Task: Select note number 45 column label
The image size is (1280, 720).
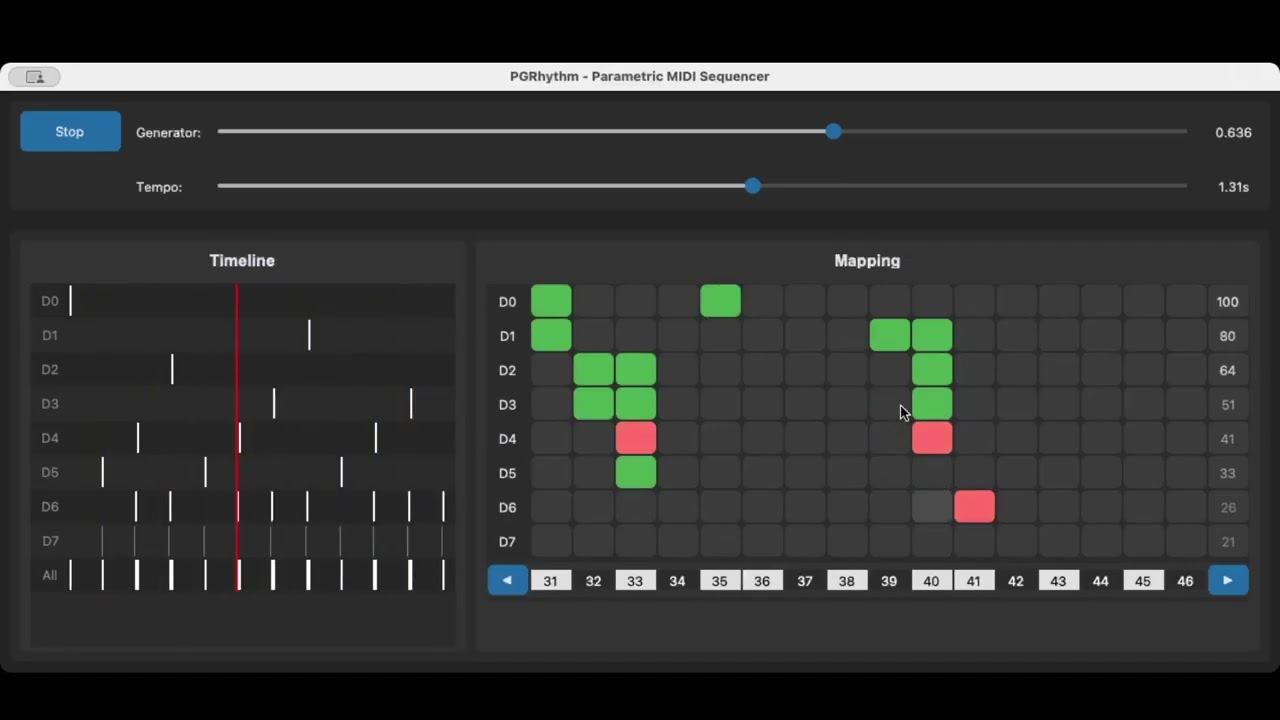Action: pyautogui.click(x=1143, y=581)
